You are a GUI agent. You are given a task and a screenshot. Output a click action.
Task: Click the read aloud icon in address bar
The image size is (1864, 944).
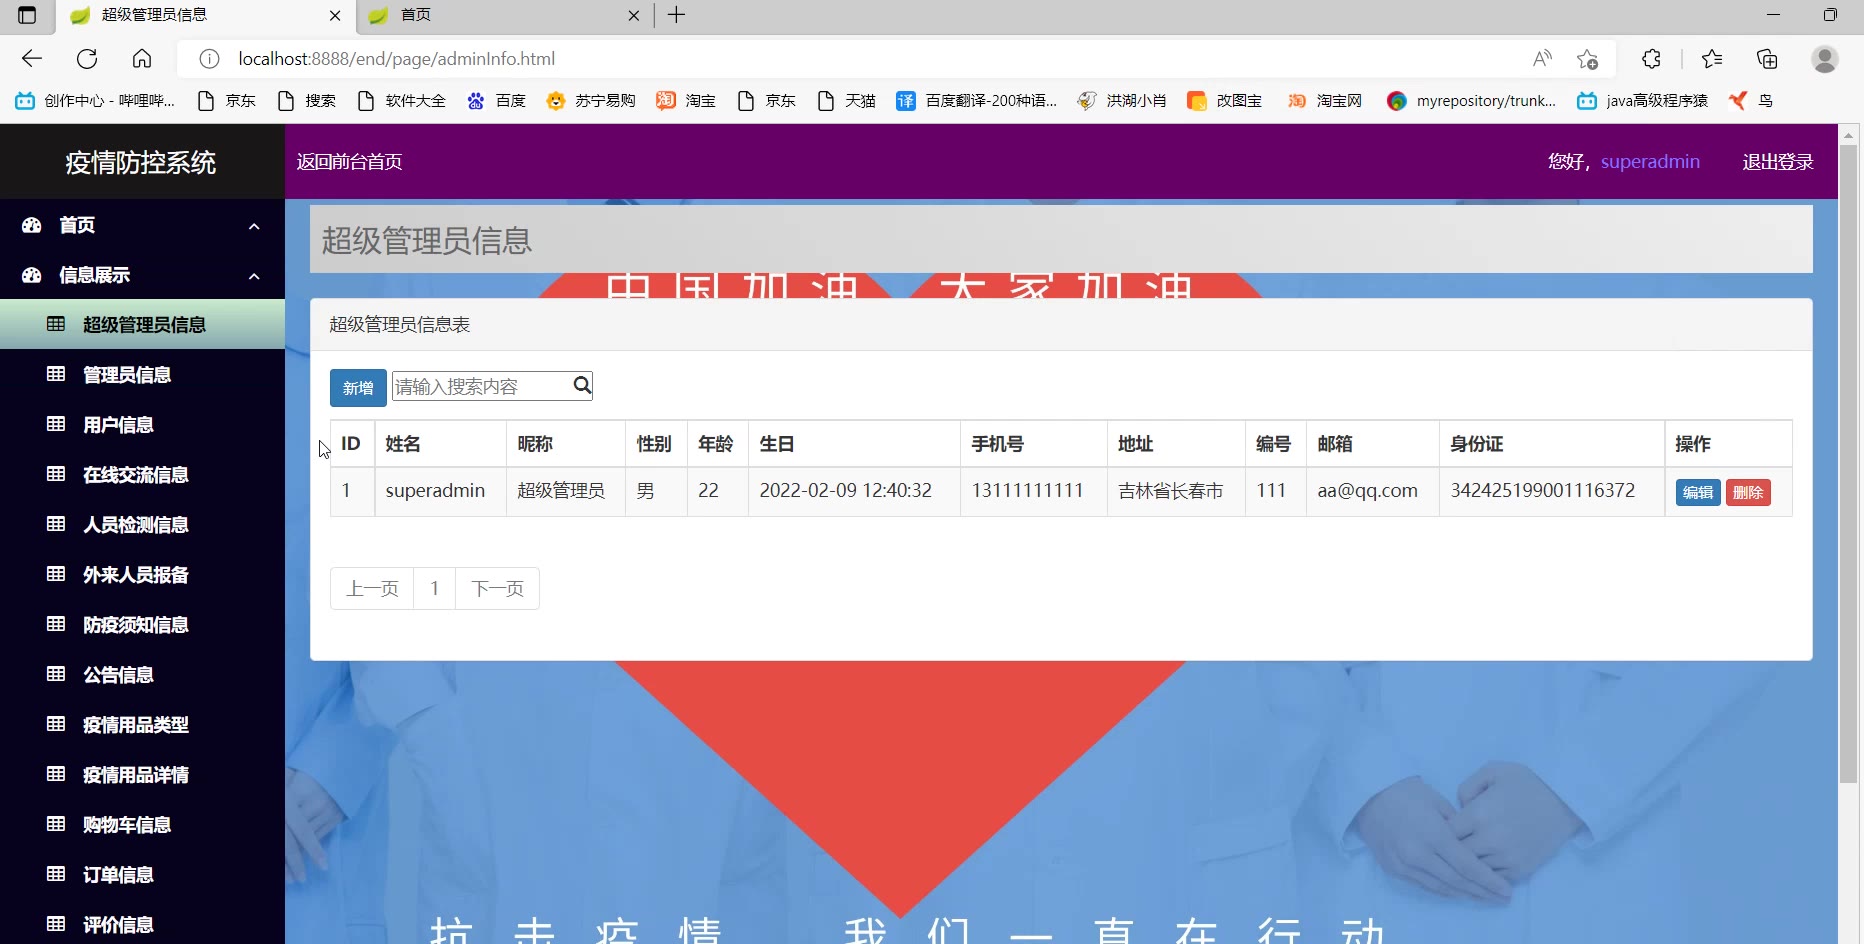(1542, 59)
